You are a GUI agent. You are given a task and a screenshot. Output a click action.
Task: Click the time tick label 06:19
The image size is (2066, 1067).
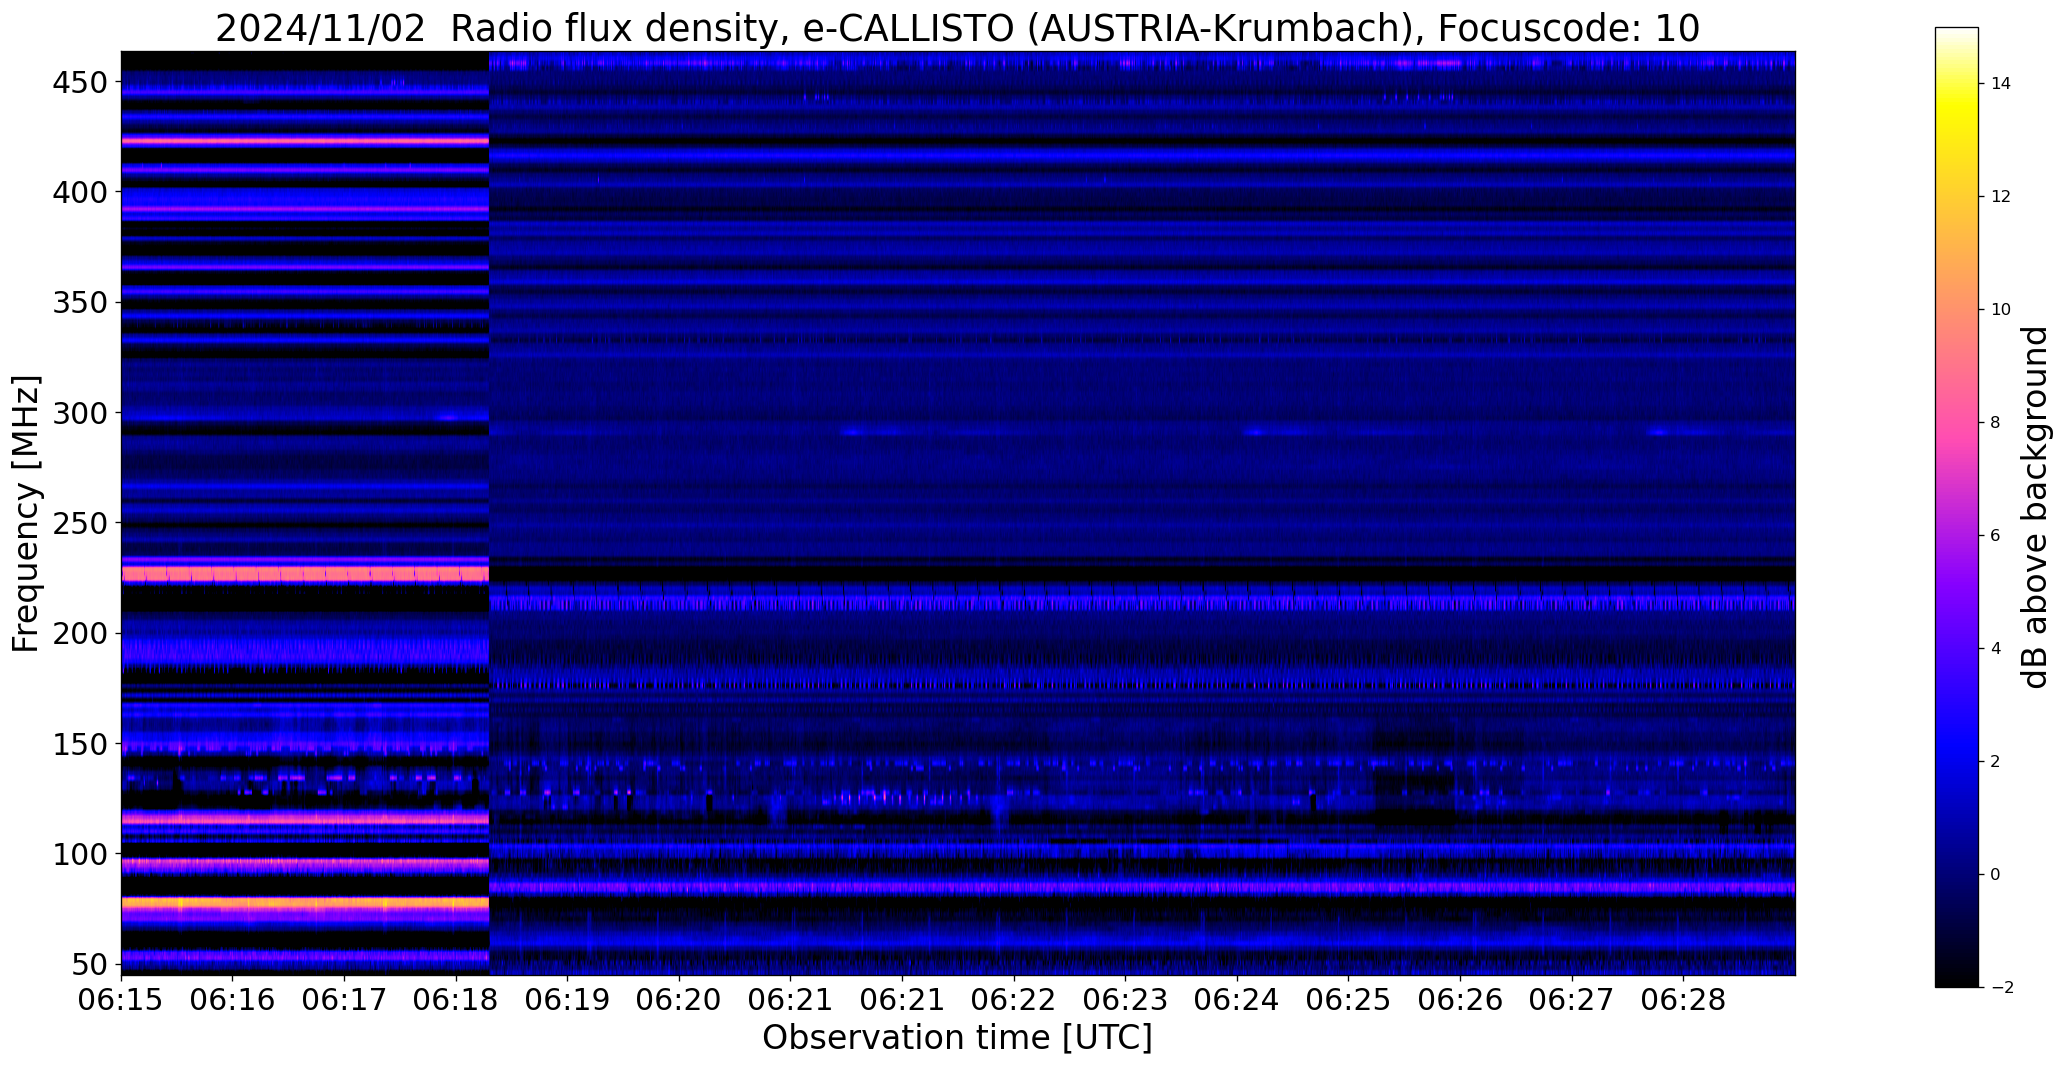(x=568, y=1000)
